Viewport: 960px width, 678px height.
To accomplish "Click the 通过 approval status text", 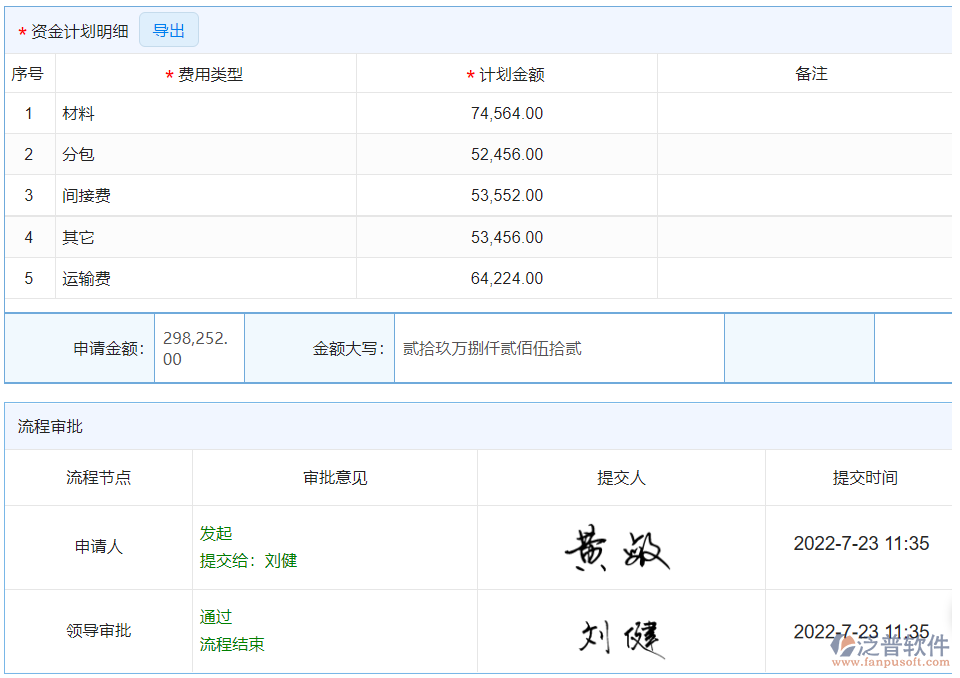I will click(x=216, y=617).
